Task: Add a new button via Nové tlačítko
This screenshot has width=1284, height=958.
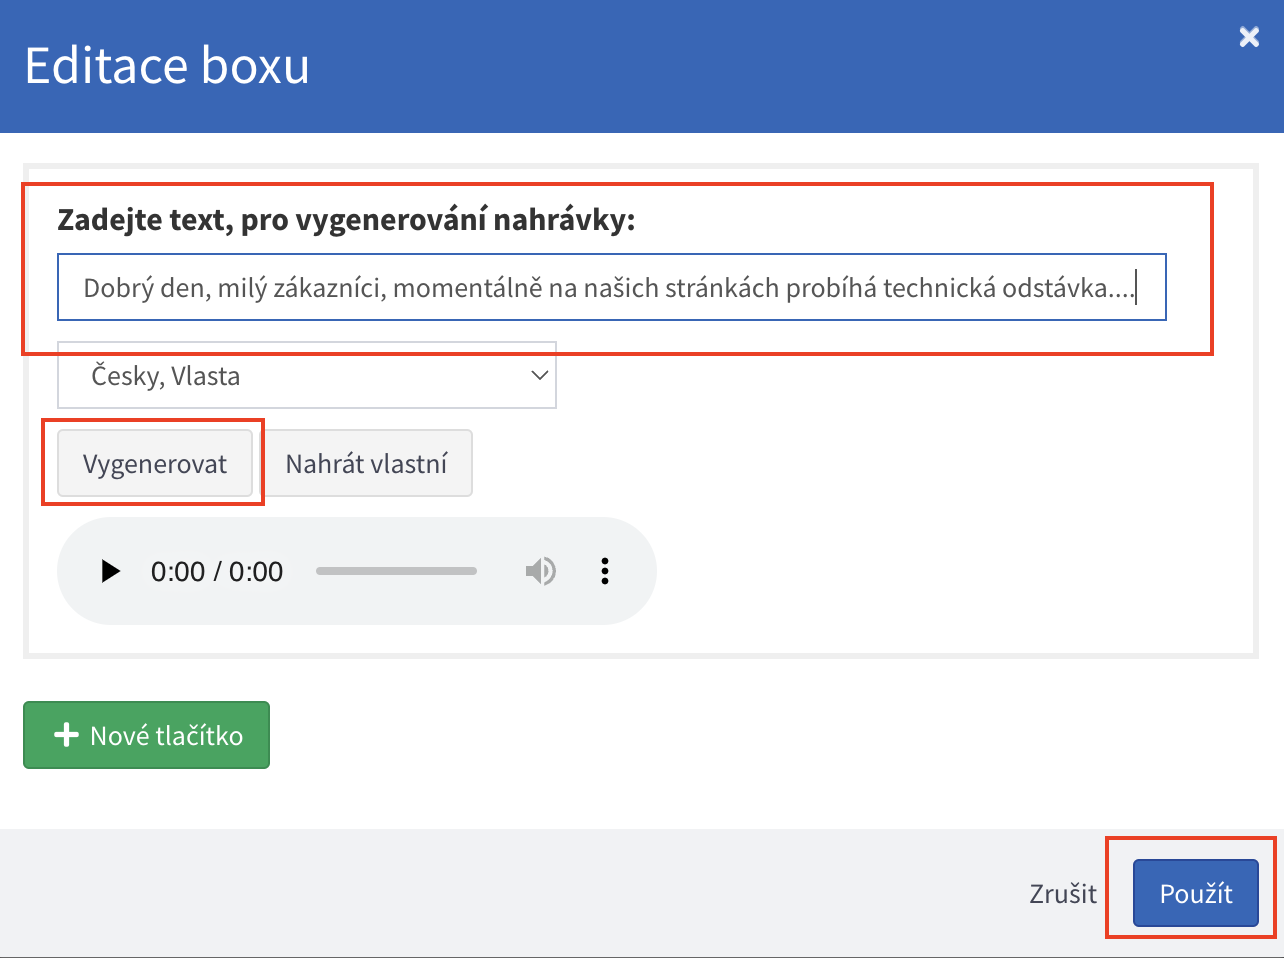Action: tap(147, 735)
